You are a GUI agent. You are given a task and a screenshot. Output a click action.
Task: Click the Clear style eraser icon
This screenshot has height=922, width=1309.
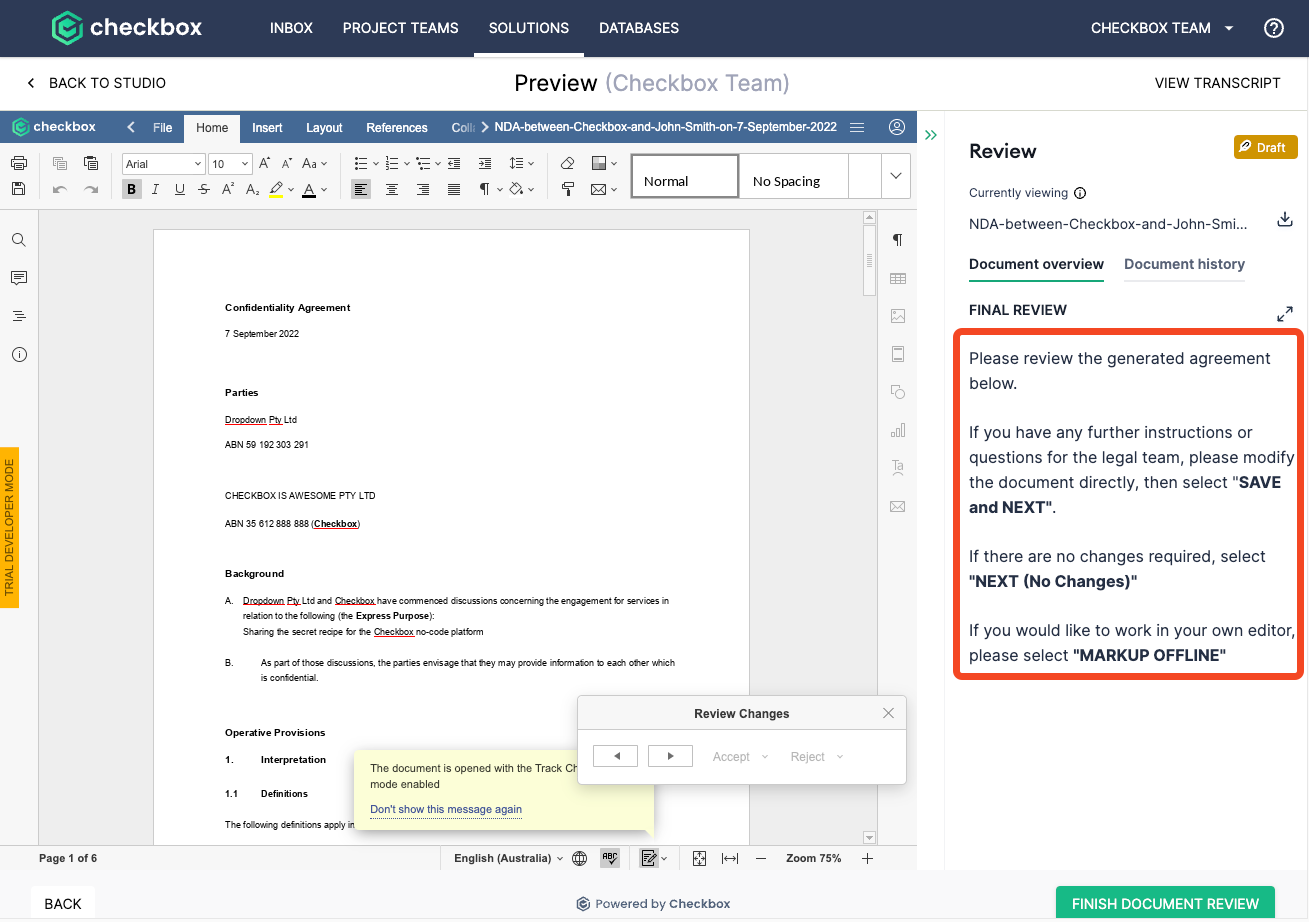[x=567, y=163]
